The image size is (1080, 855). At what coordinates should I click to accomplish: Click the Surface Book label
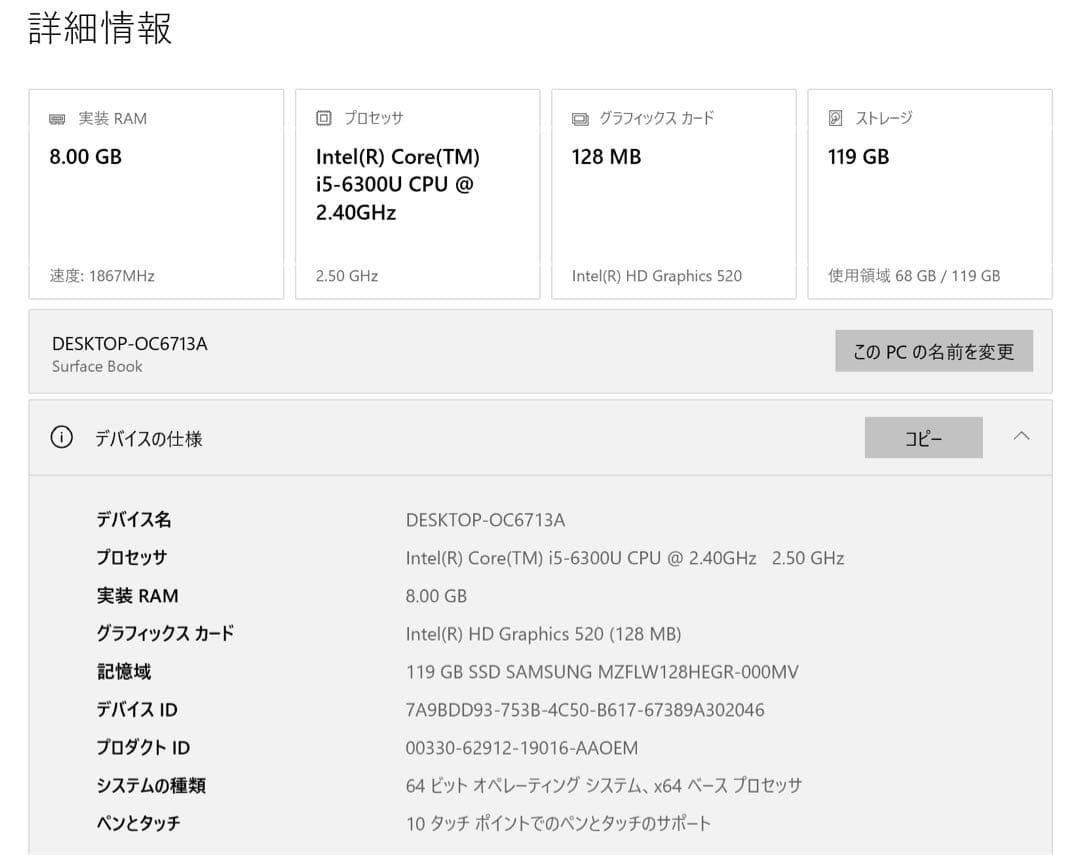coord(96,366)
